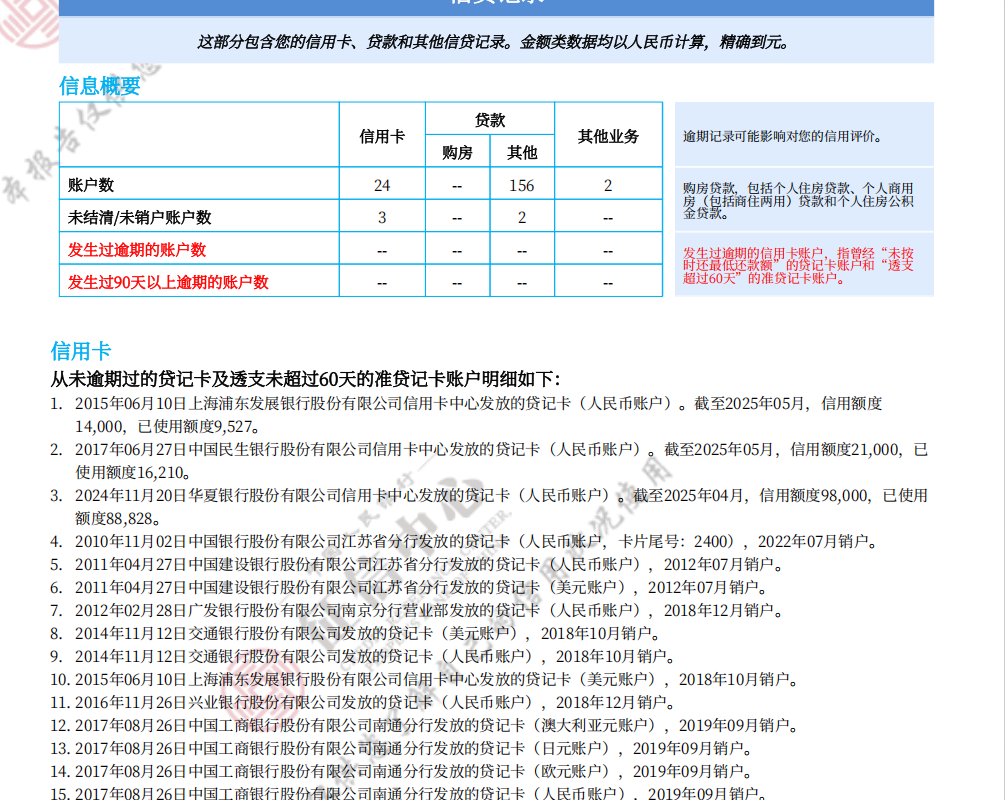Click the value 3 in the 未结清/未销户账户数 row
1005x800 pixels.
pos(382,218)
